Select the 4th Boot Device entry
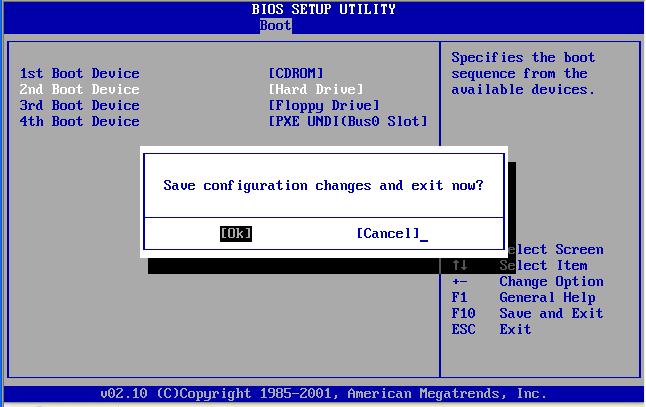The image size is (646, 407). pos(80,122)
